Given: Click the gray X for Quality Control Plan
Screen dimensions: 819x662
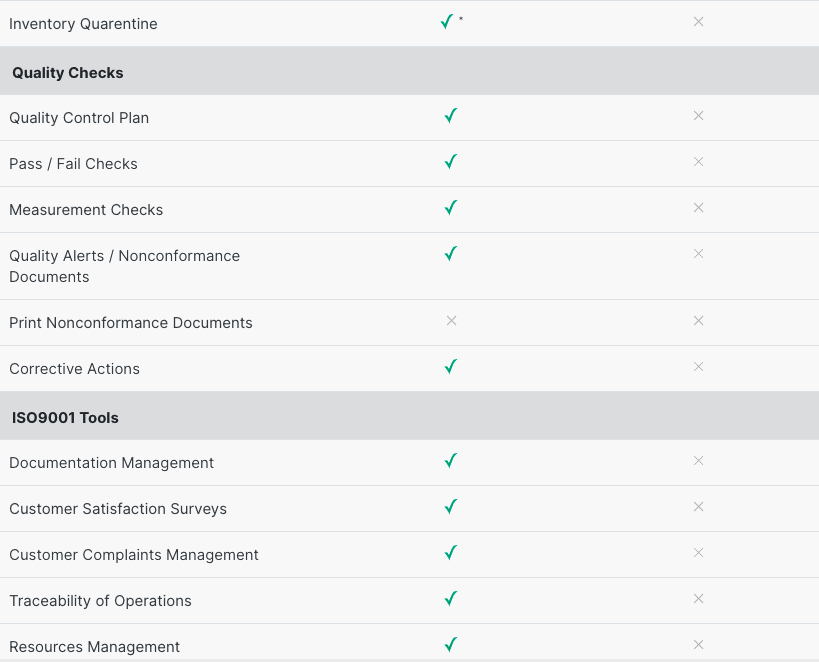Looking at the screenshot, I should point(698,116).
